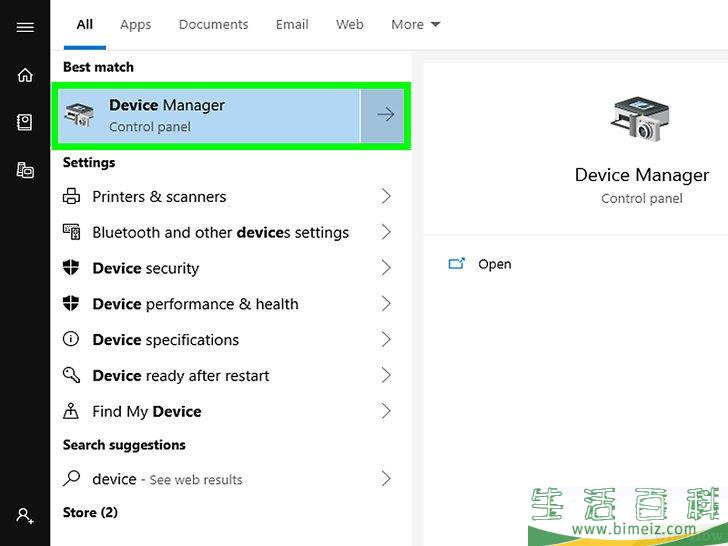The height and width of the screenshot is (546, 728).
Task: Click the Store (2) heading
Action: tap(90, 512)
